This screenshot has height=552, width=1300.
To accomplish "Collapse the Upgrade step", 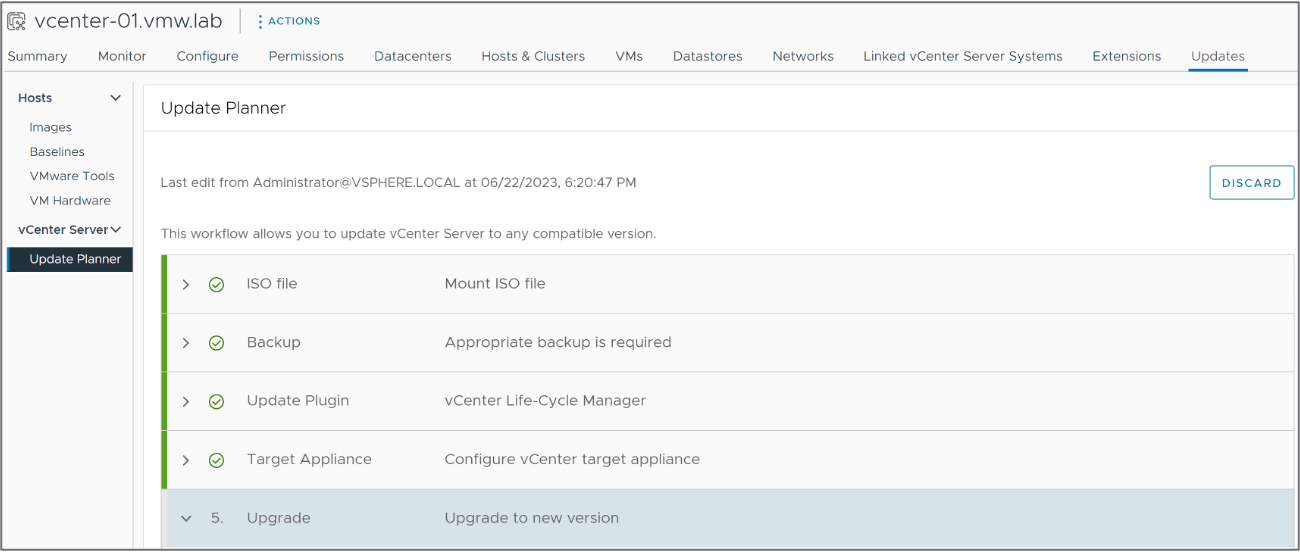I will pyautogui.click(x=186, y=518).
